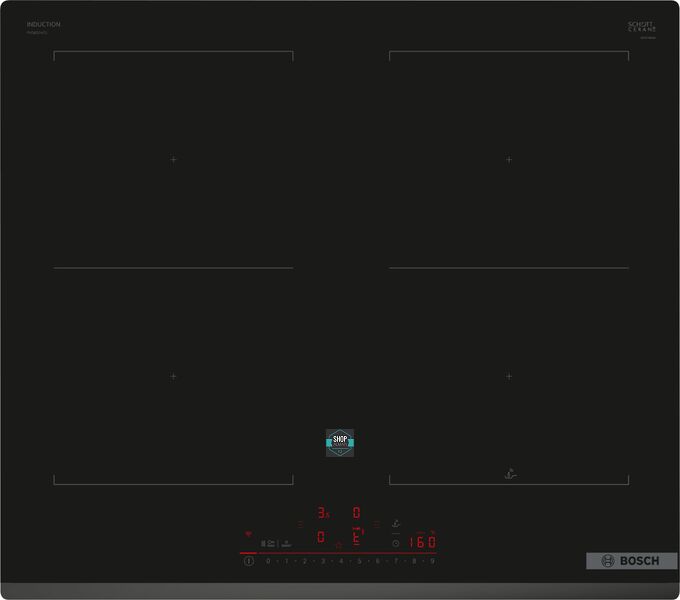Select the zone display showing 3
Viewport: 680px width, 600px height.
coord(322,512)
